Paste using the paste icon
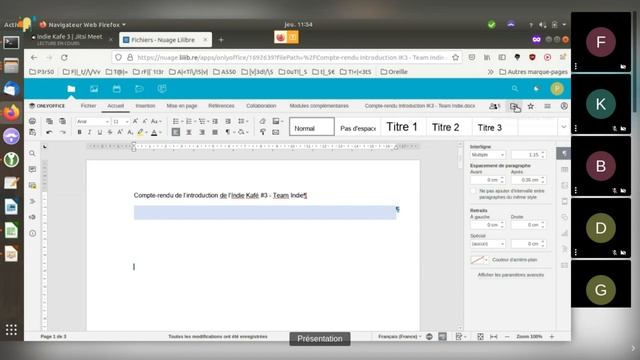Viewport: 640px width, 360px height. [x=62, y=121]
